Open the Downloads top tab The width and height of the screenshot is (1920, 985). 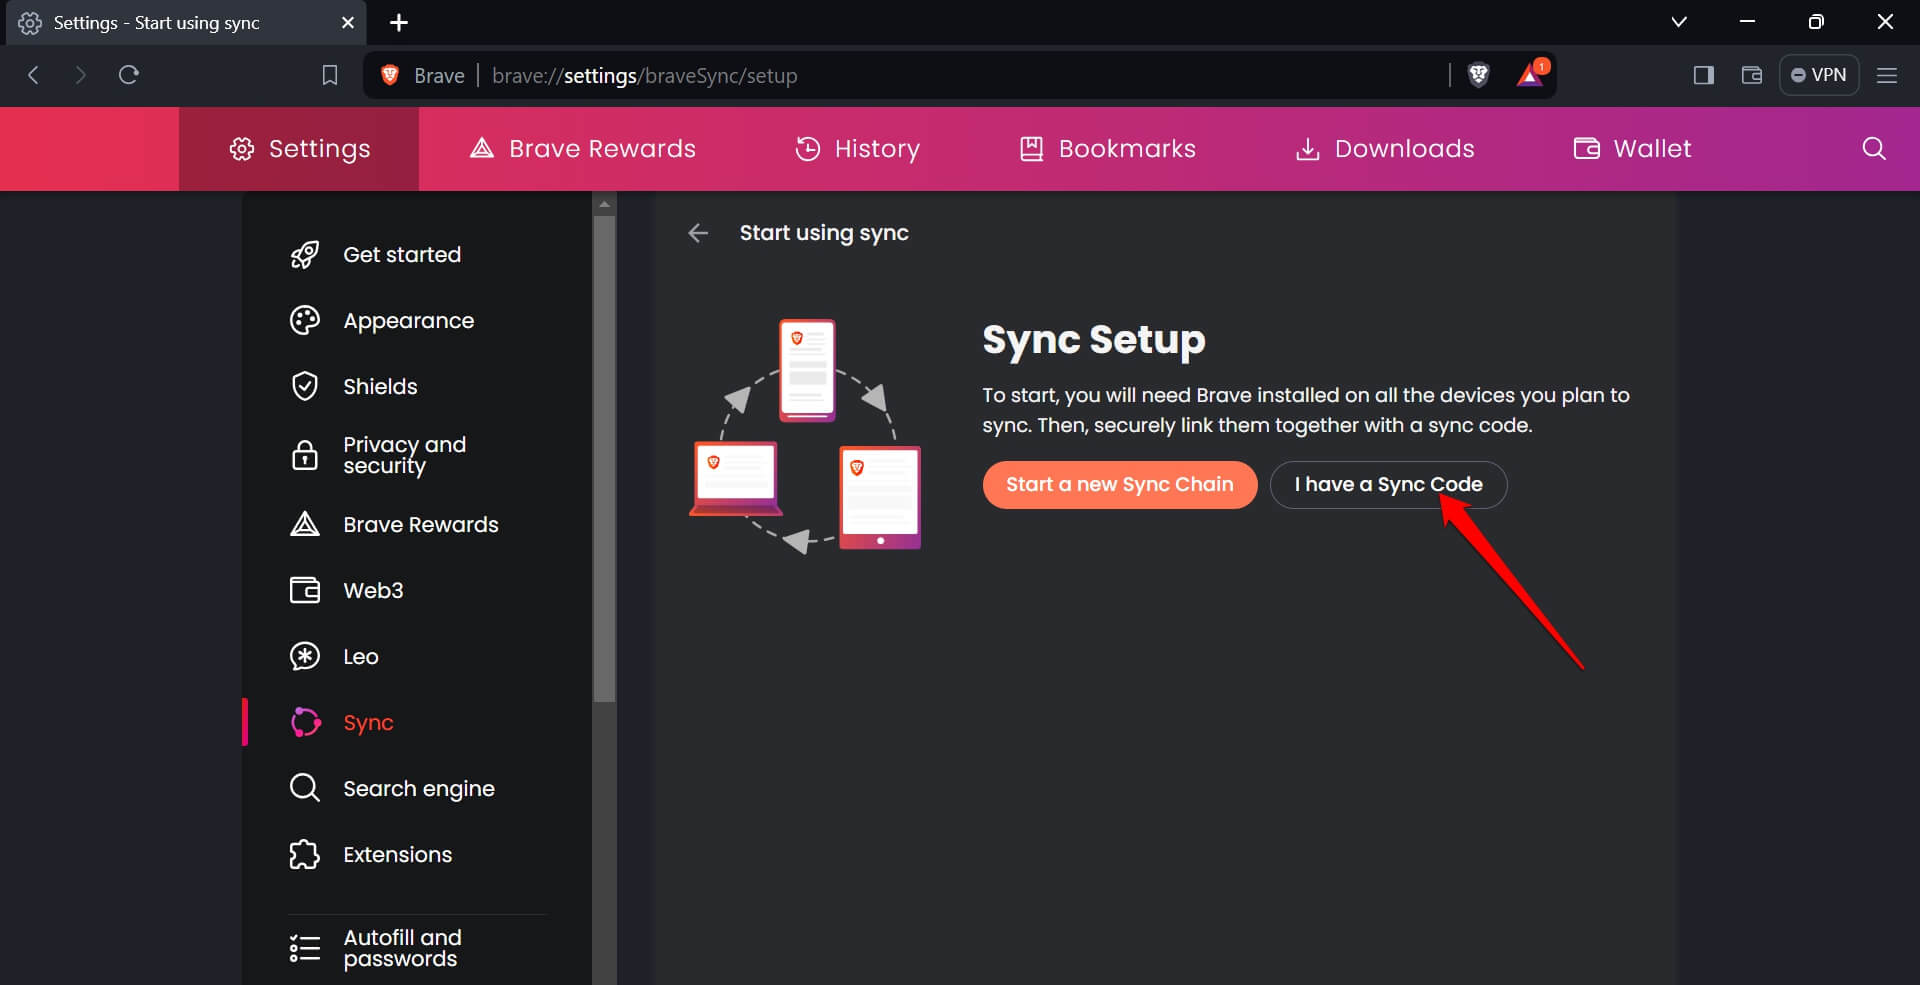point(1385,149)
